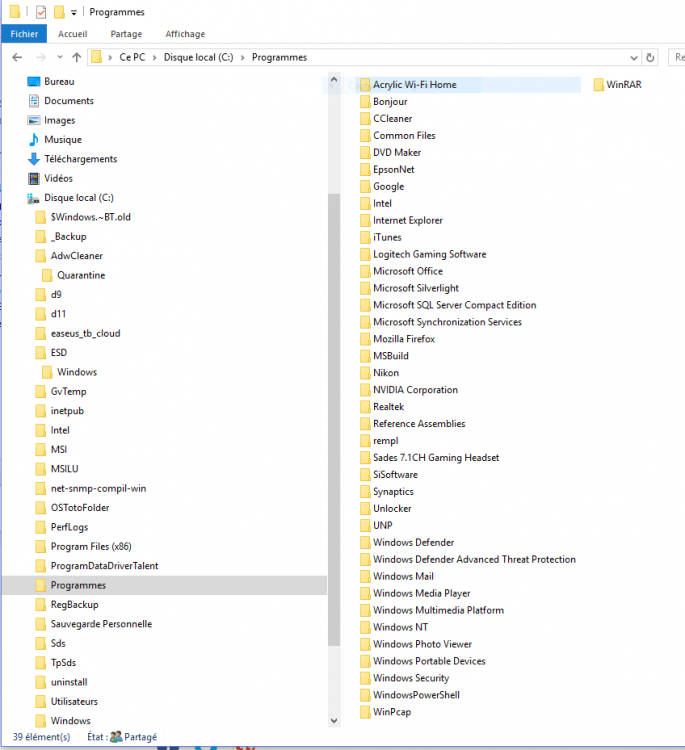Click the Documents icon in the sidebar
The image size is (685, 750).
click(x=33, y=101)
